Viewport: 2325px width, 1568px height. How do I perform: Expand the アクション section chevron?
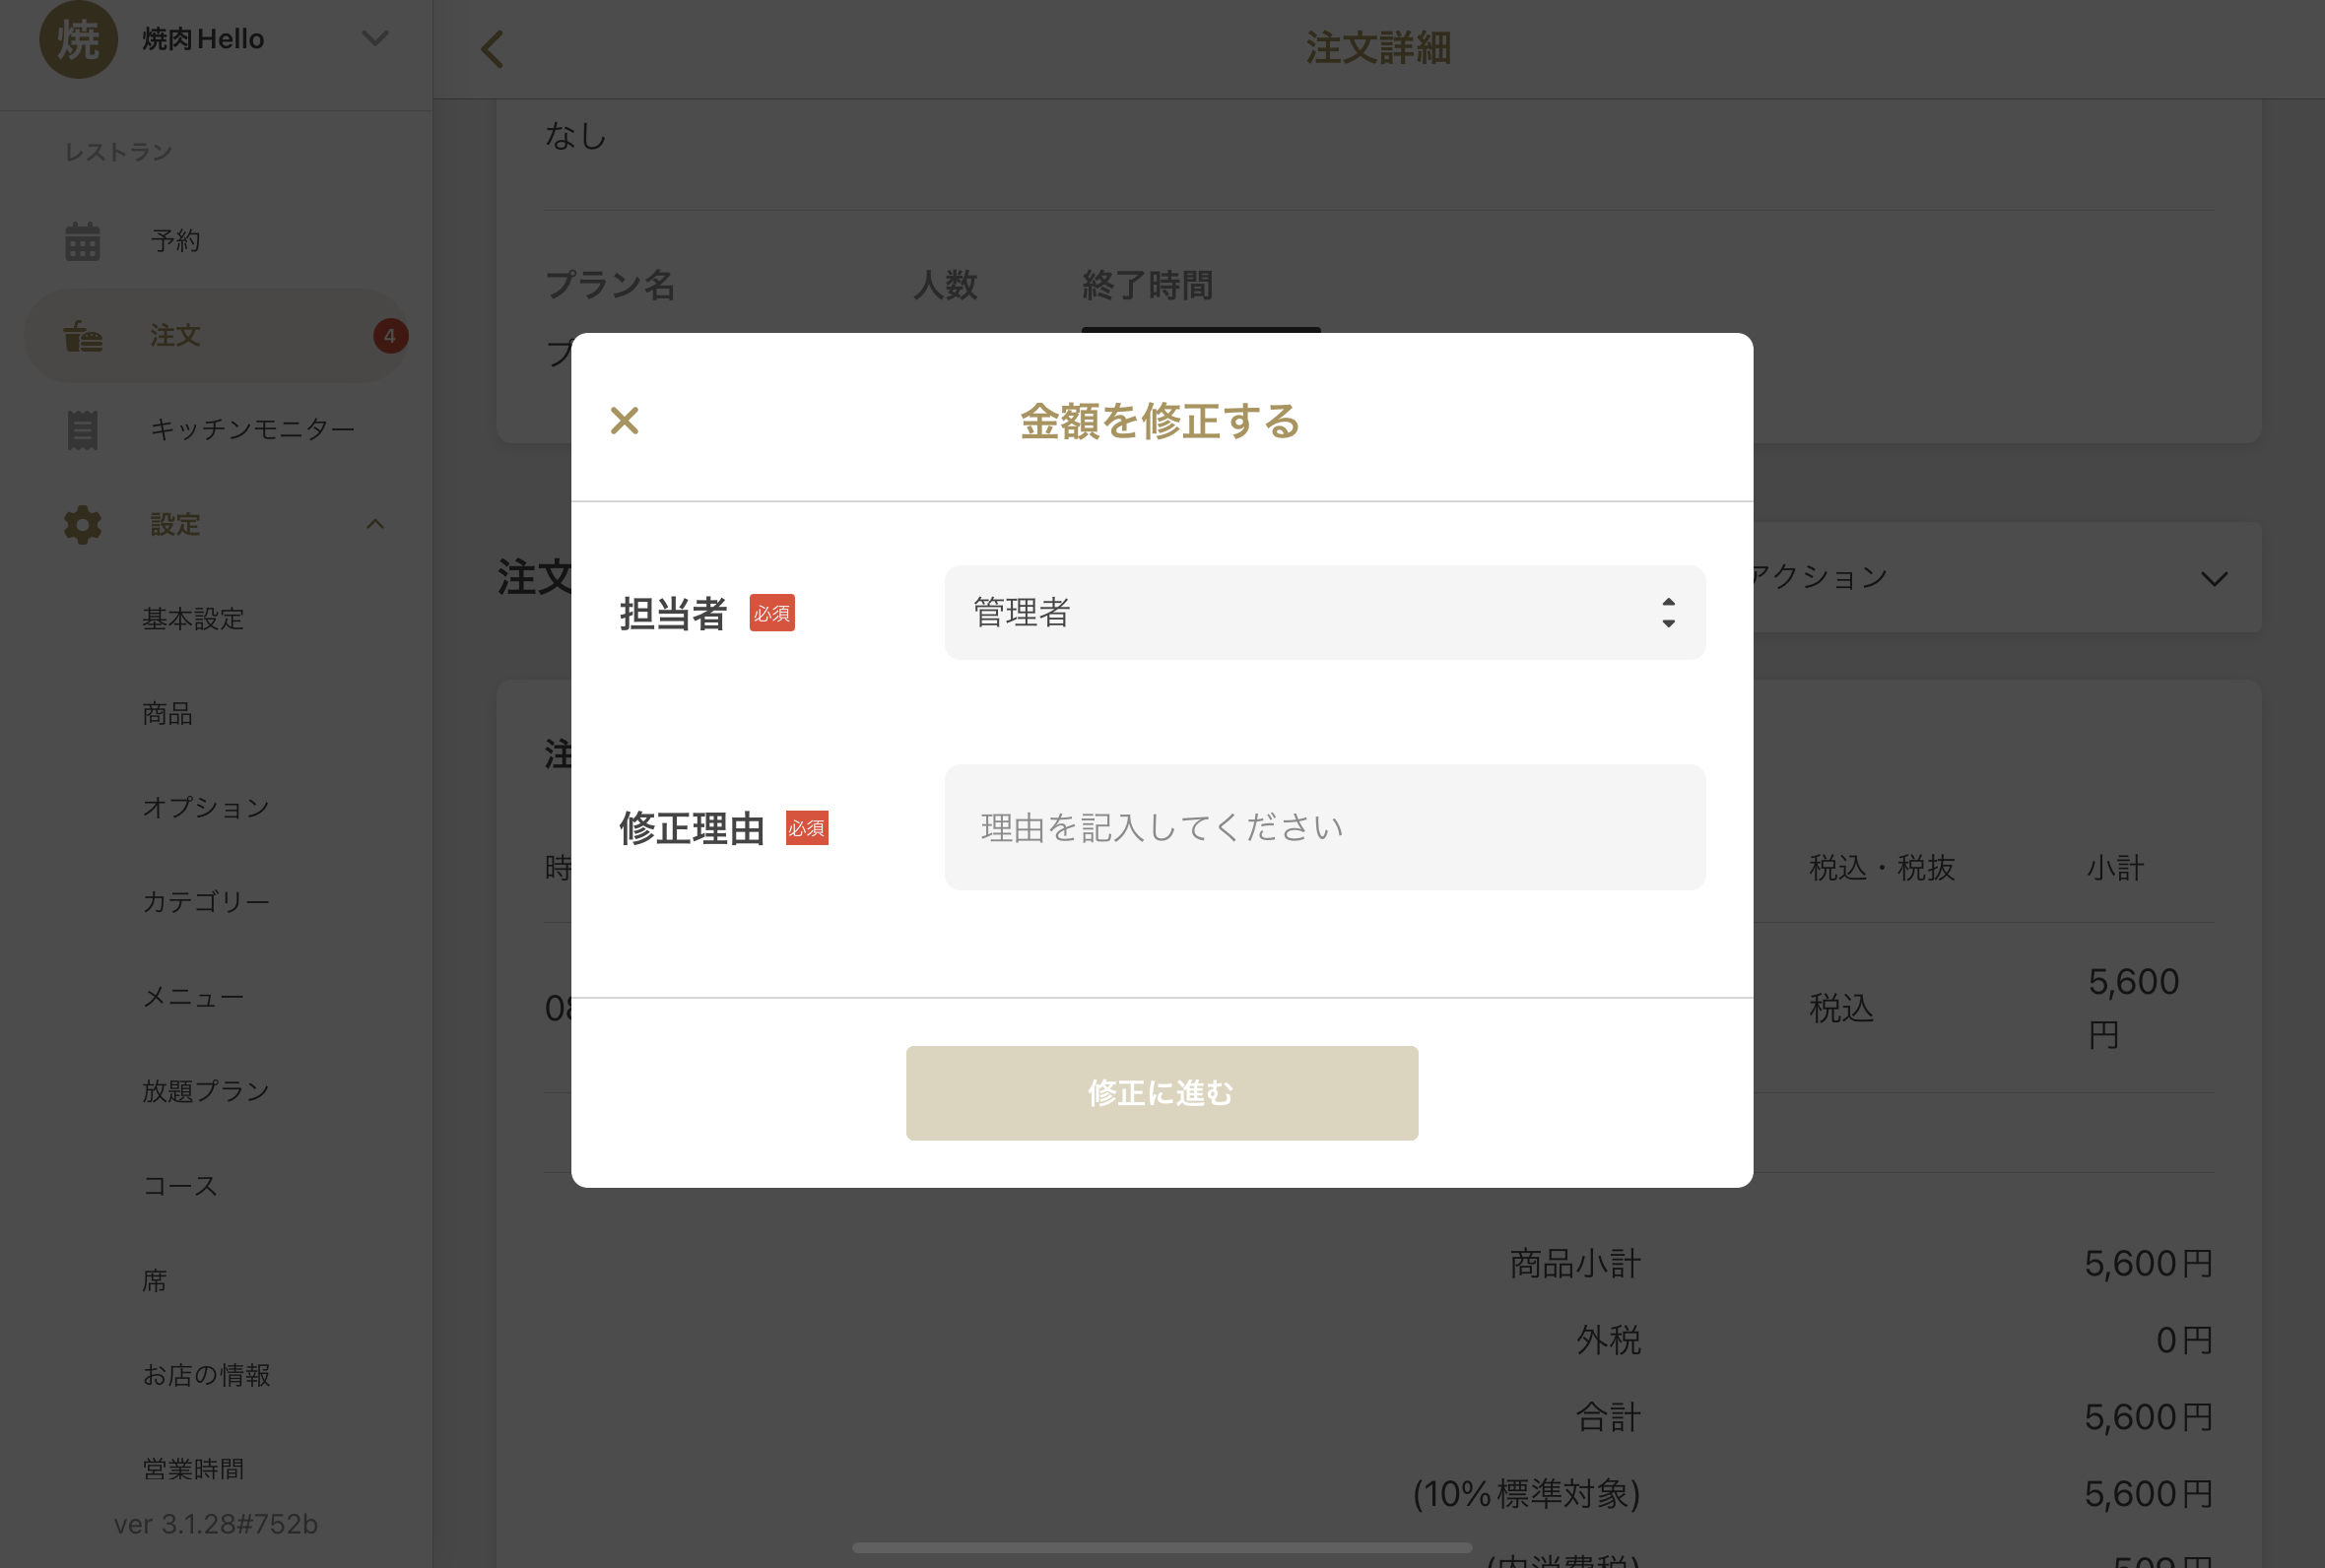[2213, 578]
